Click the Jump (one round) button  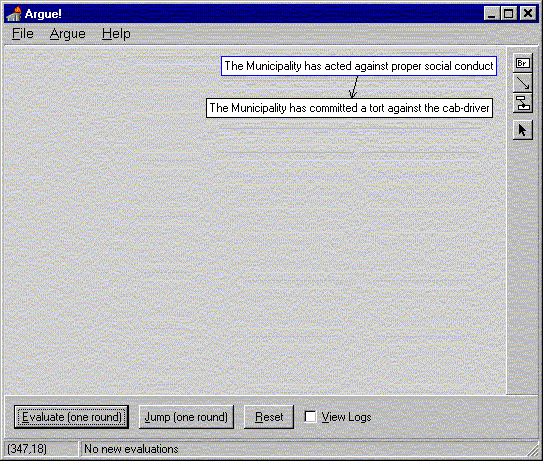(x=186, y=417)
